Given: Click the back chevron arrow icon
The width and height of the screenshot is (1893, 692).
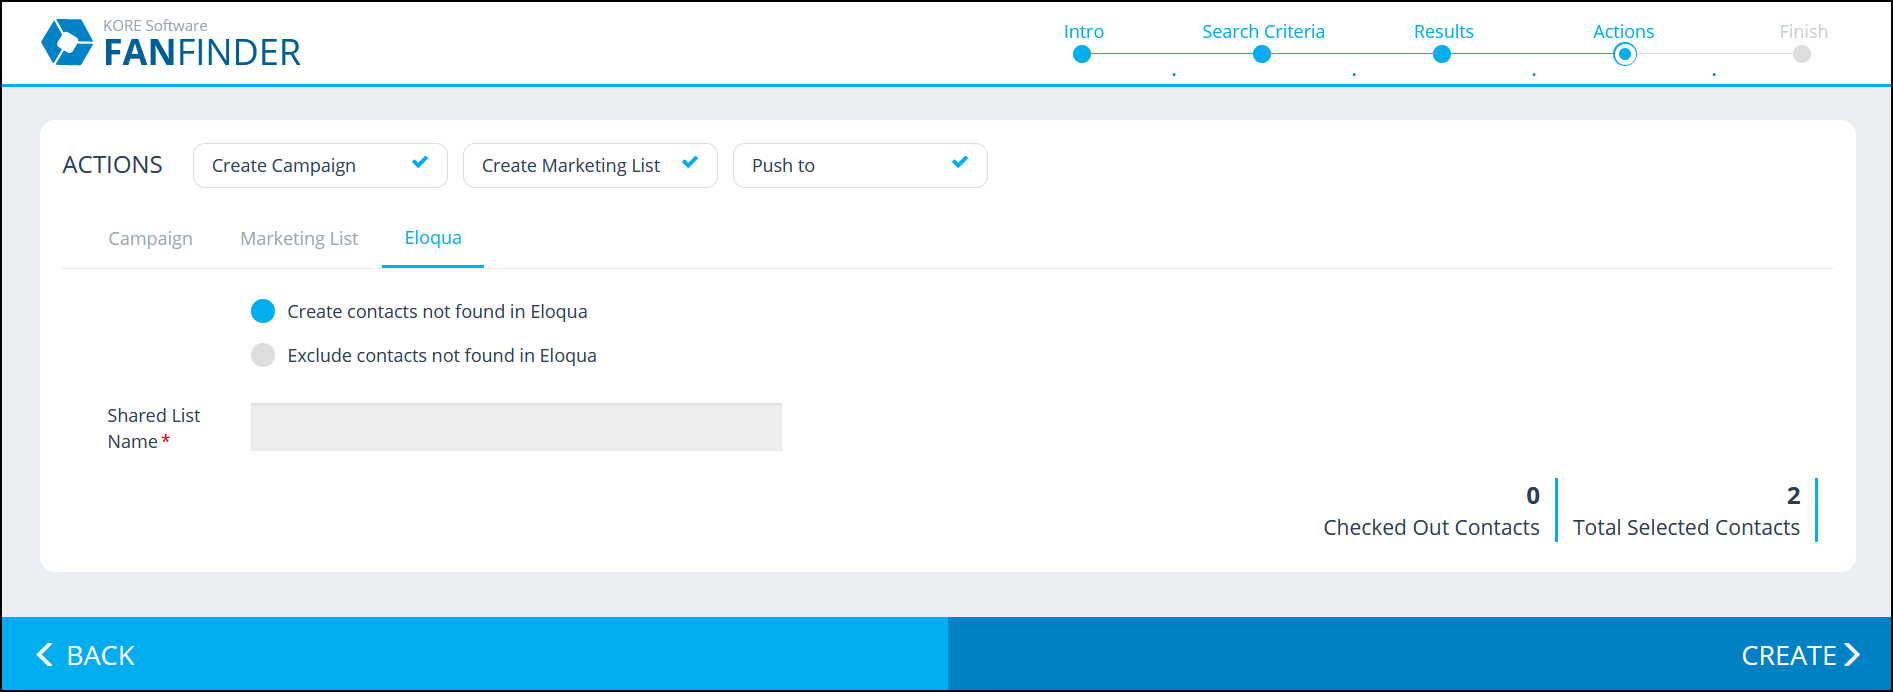Looking at the screenshot, I should point(44,654).
